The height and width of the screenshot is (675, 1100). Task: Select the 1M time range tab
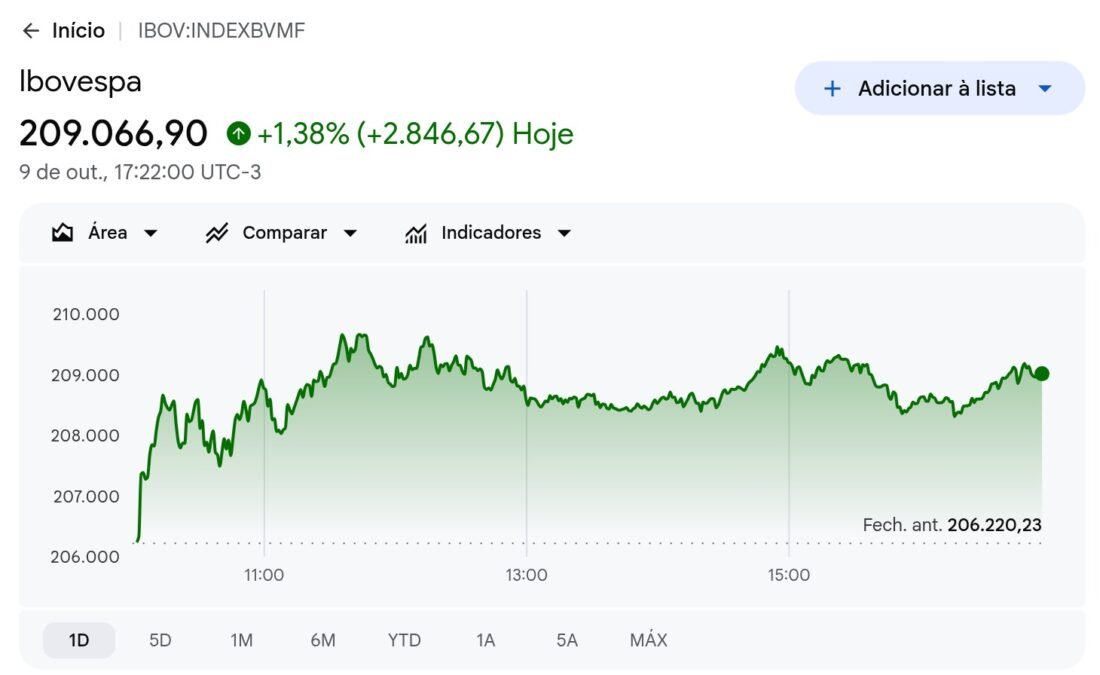[x=241, y=640]
